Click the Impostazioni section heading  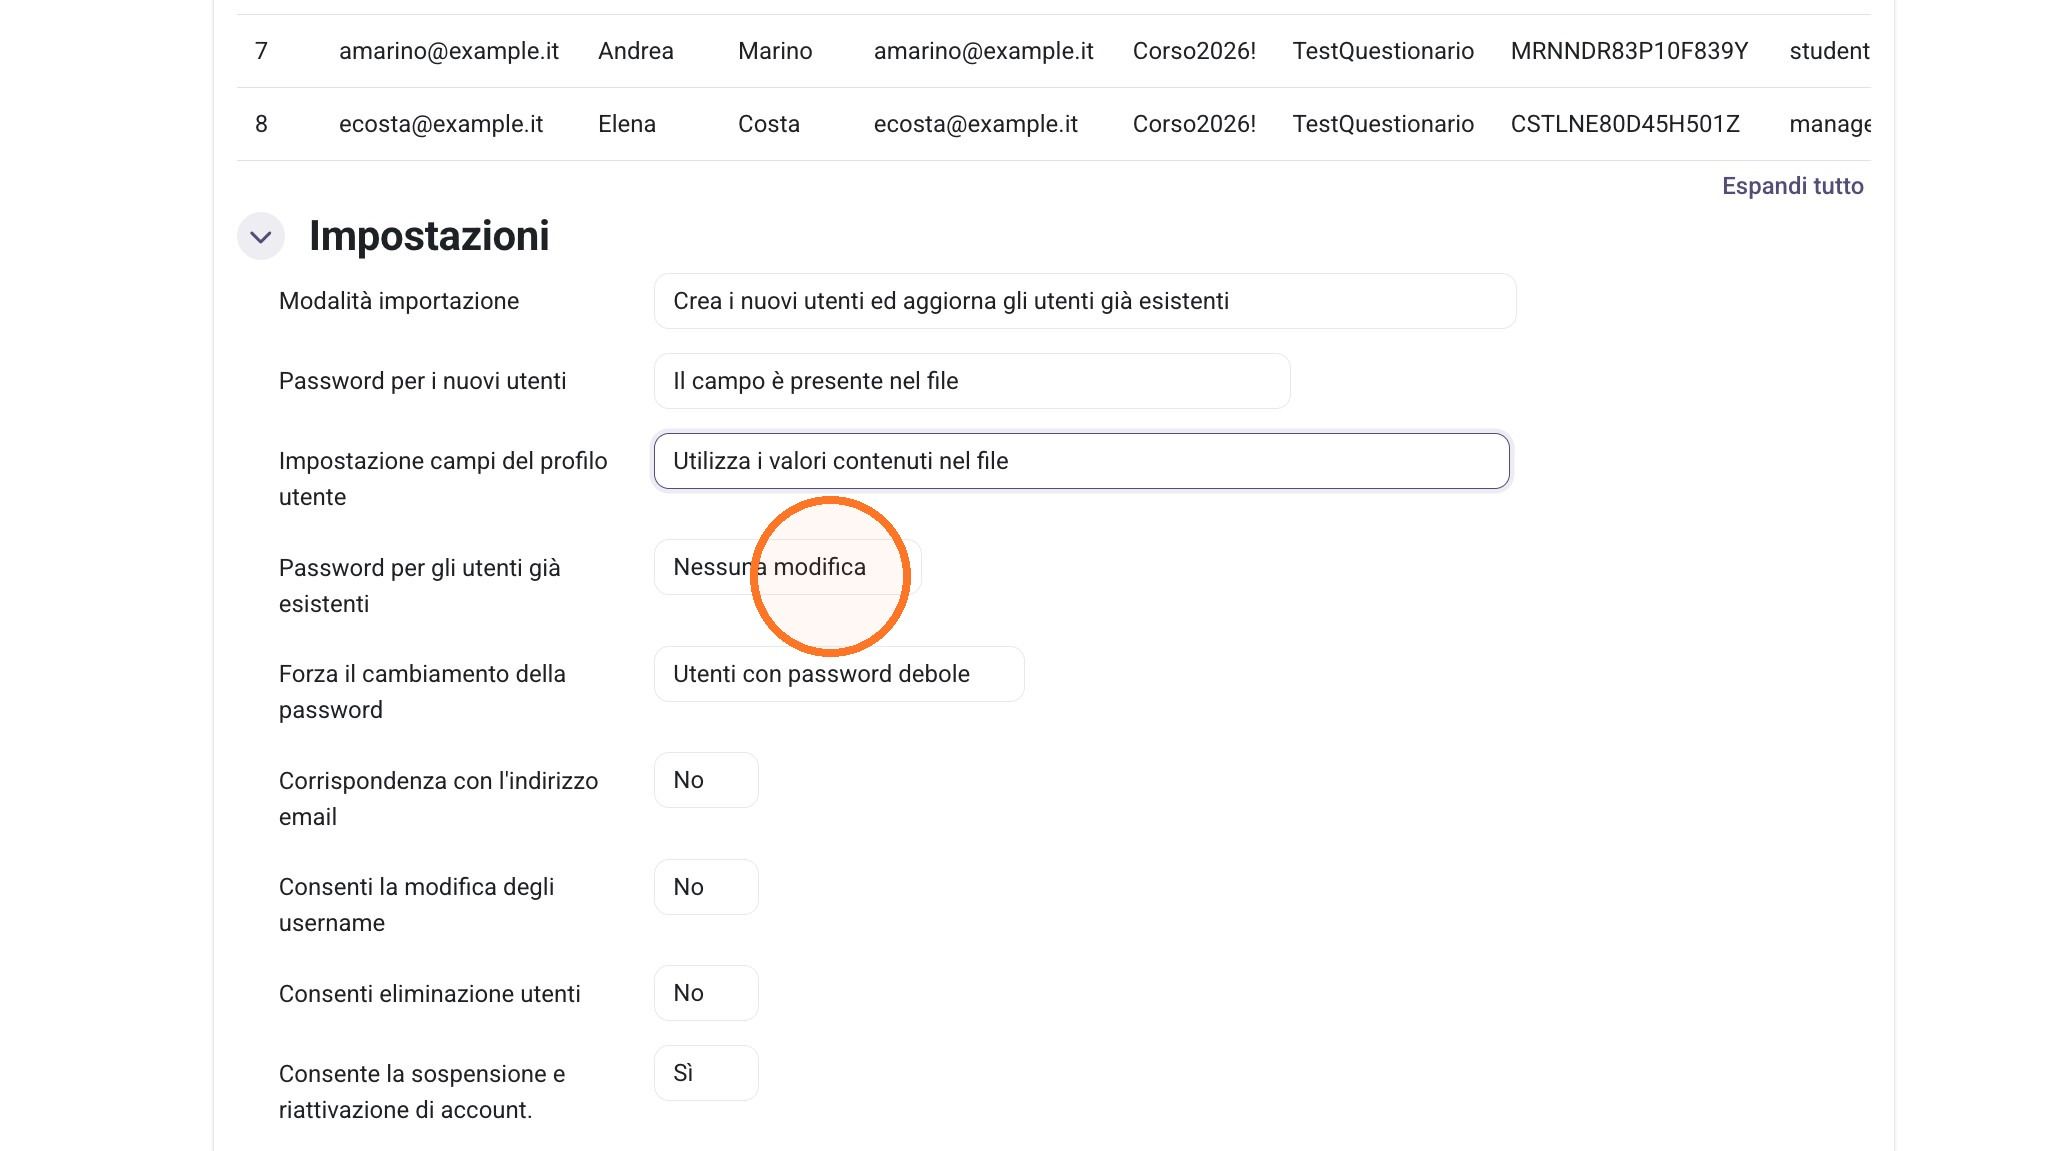(x=429, y=236)
